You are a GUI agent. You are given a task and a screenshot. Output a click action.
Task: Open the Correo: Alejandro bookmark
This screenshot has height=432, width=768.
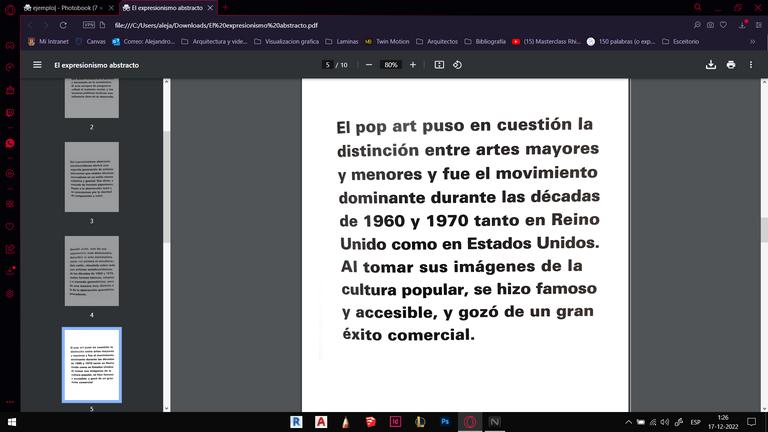pos(144,42)
